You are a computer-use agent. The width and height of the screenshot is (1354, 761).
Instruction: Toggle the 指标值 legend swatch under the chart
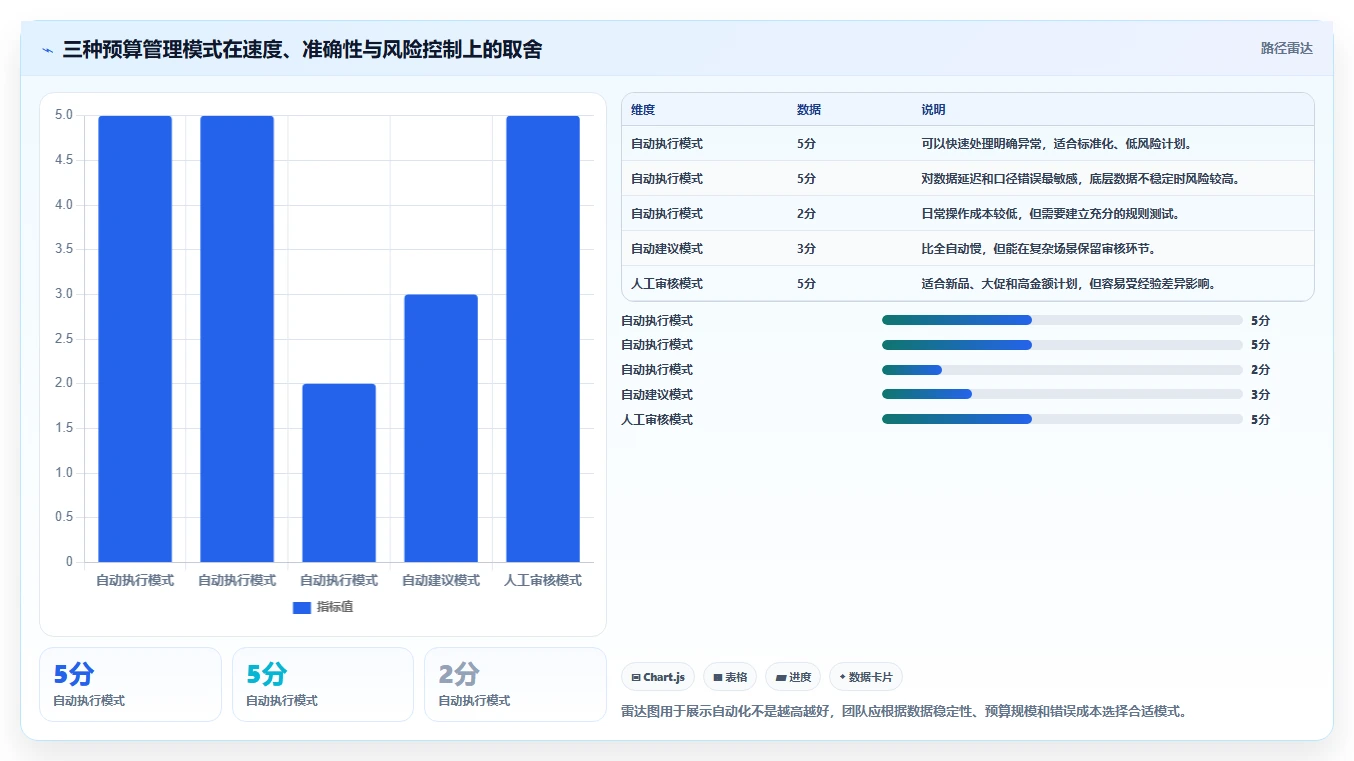coord(302,607)
